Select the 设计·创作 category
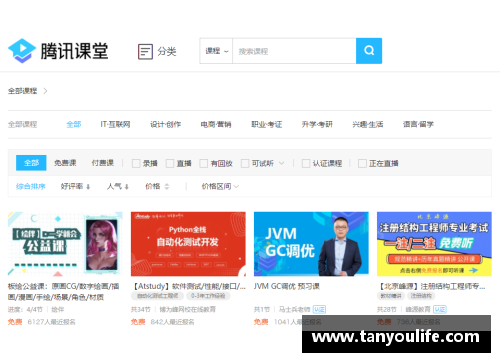The image size is (500, 362). [165, 124]
